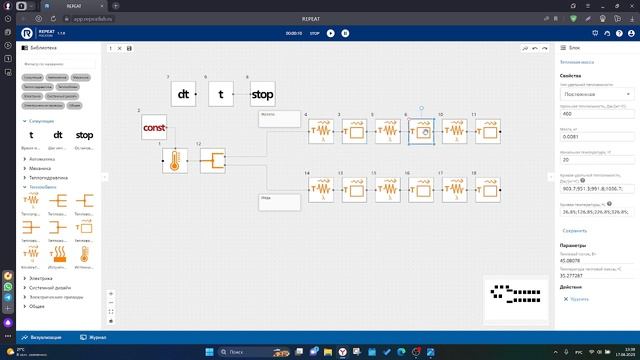This screenshot has width=640, height=360.
Task: Focus the library filter search field
Action: [58, 64]
